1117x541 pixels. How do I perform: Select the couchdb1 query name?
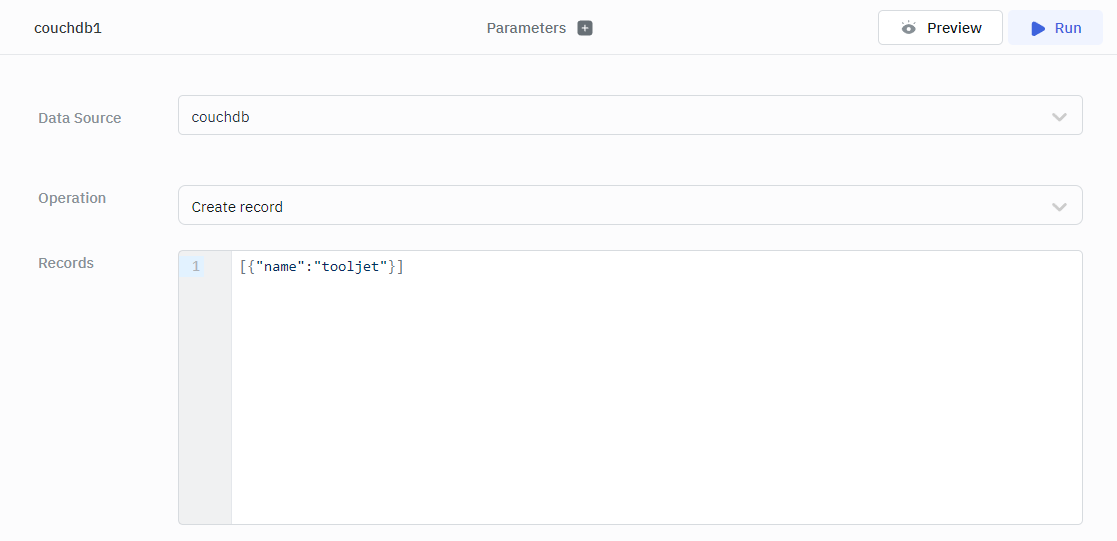click(68, 28)
